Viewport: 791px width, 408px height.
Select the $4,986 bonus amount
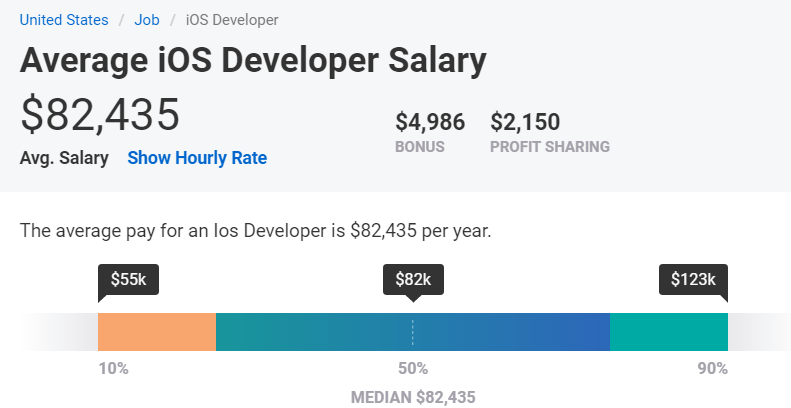pos(430,122)
